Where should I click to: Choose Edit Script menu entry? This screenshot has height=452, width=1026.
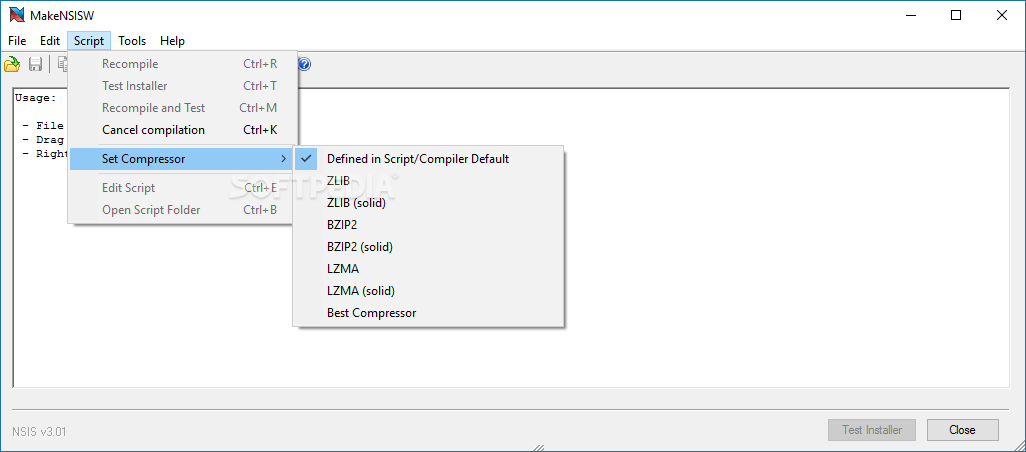[183, 188]
